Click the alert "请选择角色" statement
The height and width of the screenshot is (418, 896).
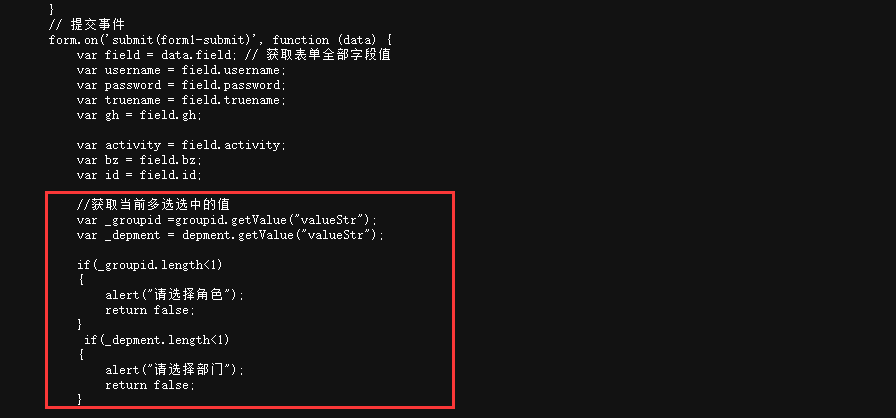[174, 295]
